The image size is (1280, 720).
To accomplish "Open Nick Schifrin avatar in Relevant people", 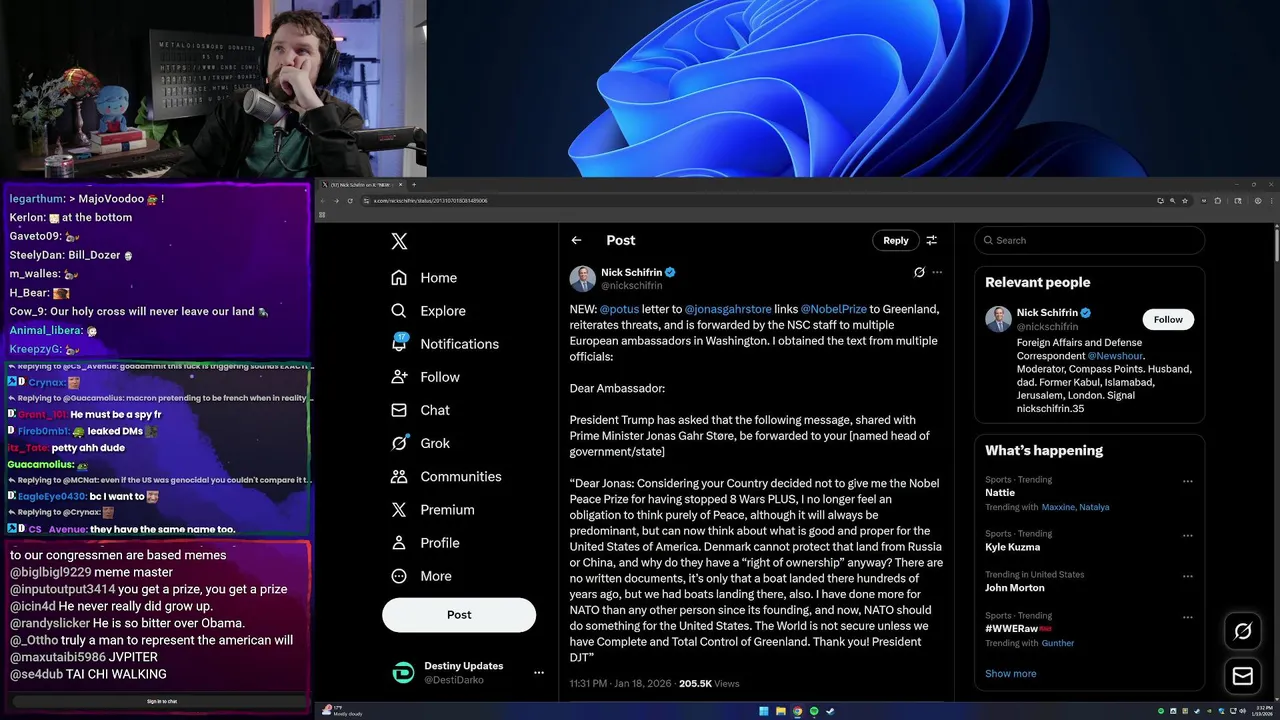I will 998,319.
